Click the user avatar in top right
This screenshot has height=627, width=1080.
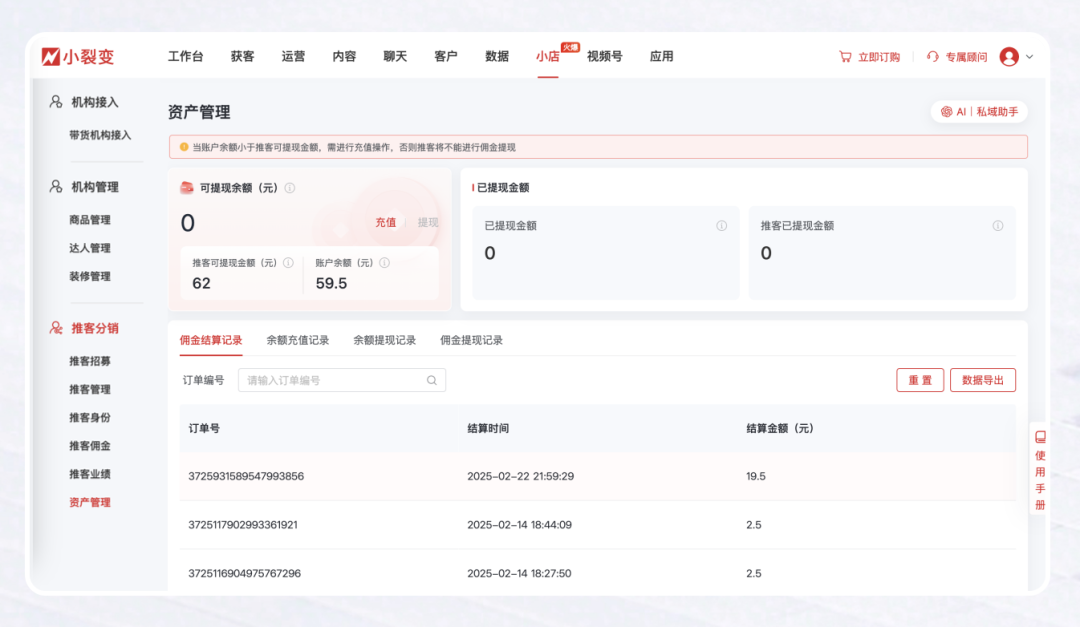(1009, 57)
